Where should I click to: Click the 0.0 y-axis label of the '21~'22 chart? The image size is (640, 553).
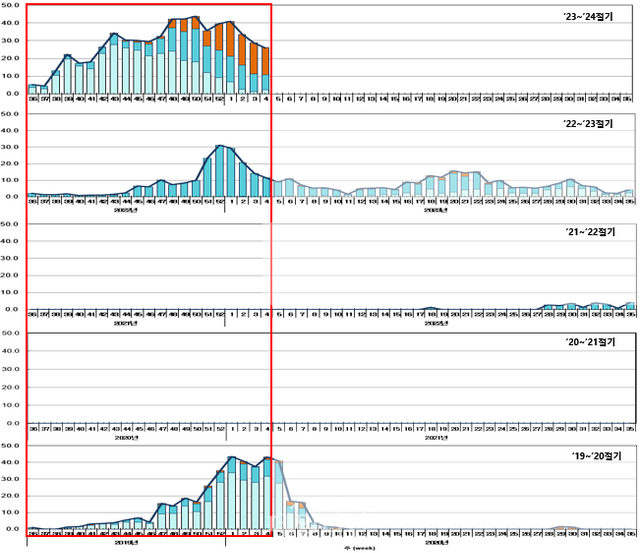(13, 310)
